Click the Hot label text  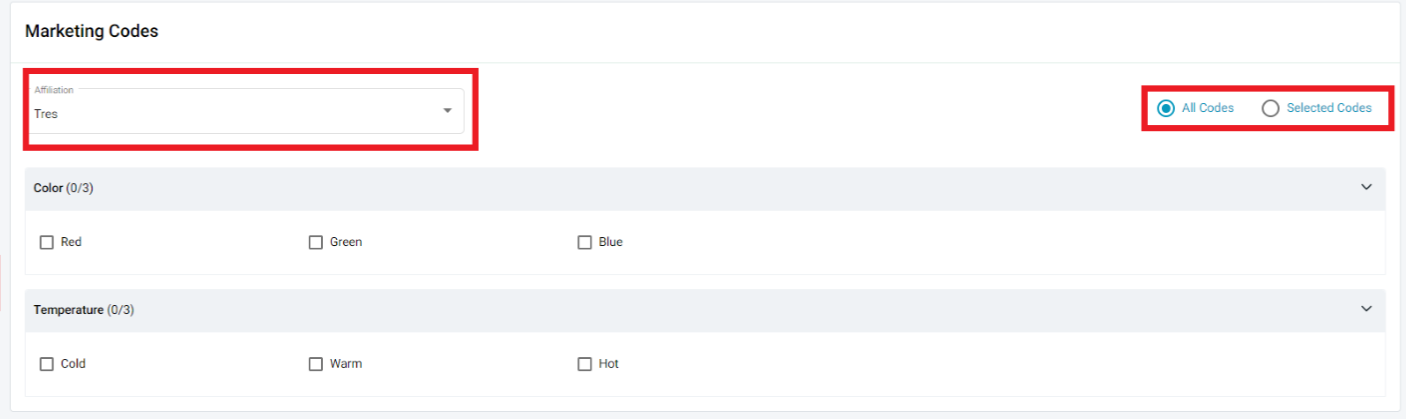click(609, 364)
